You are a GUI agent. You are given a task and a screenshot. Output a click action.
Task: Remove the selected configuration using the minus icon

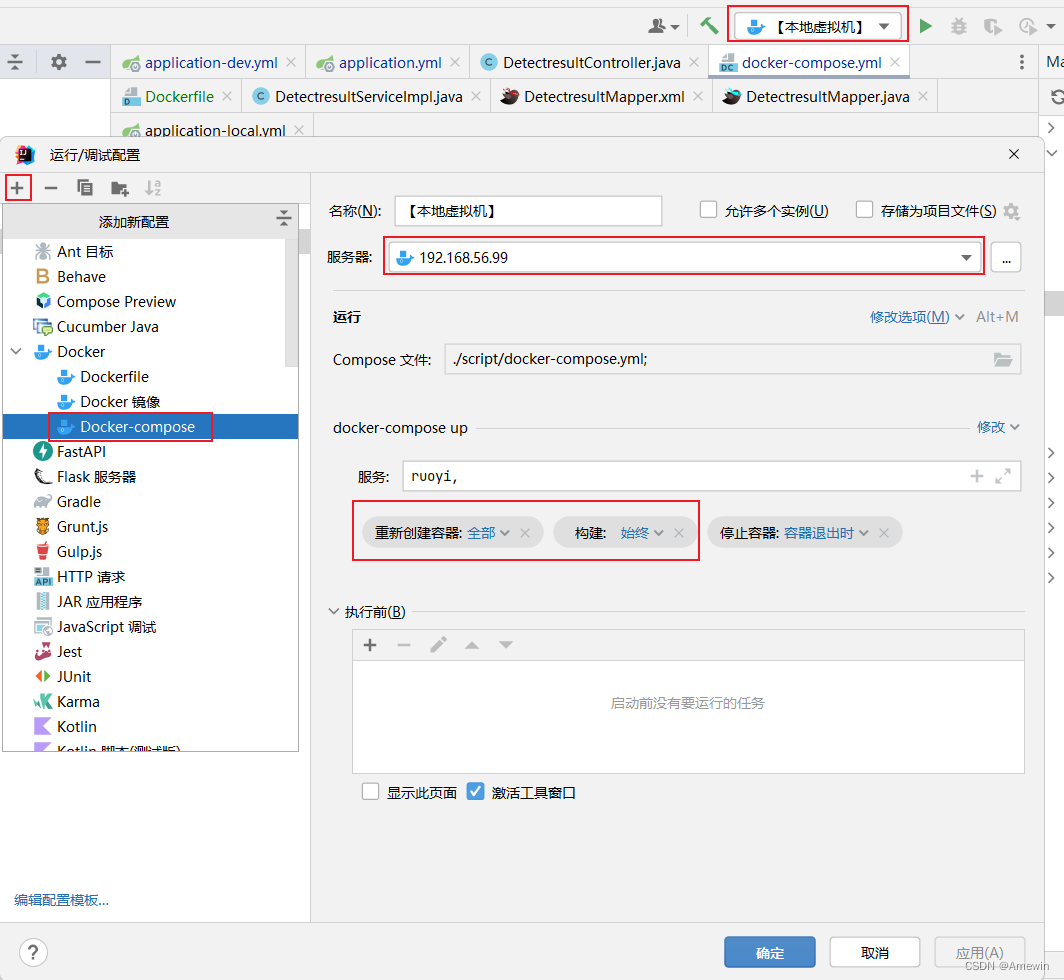click(51, 188)
